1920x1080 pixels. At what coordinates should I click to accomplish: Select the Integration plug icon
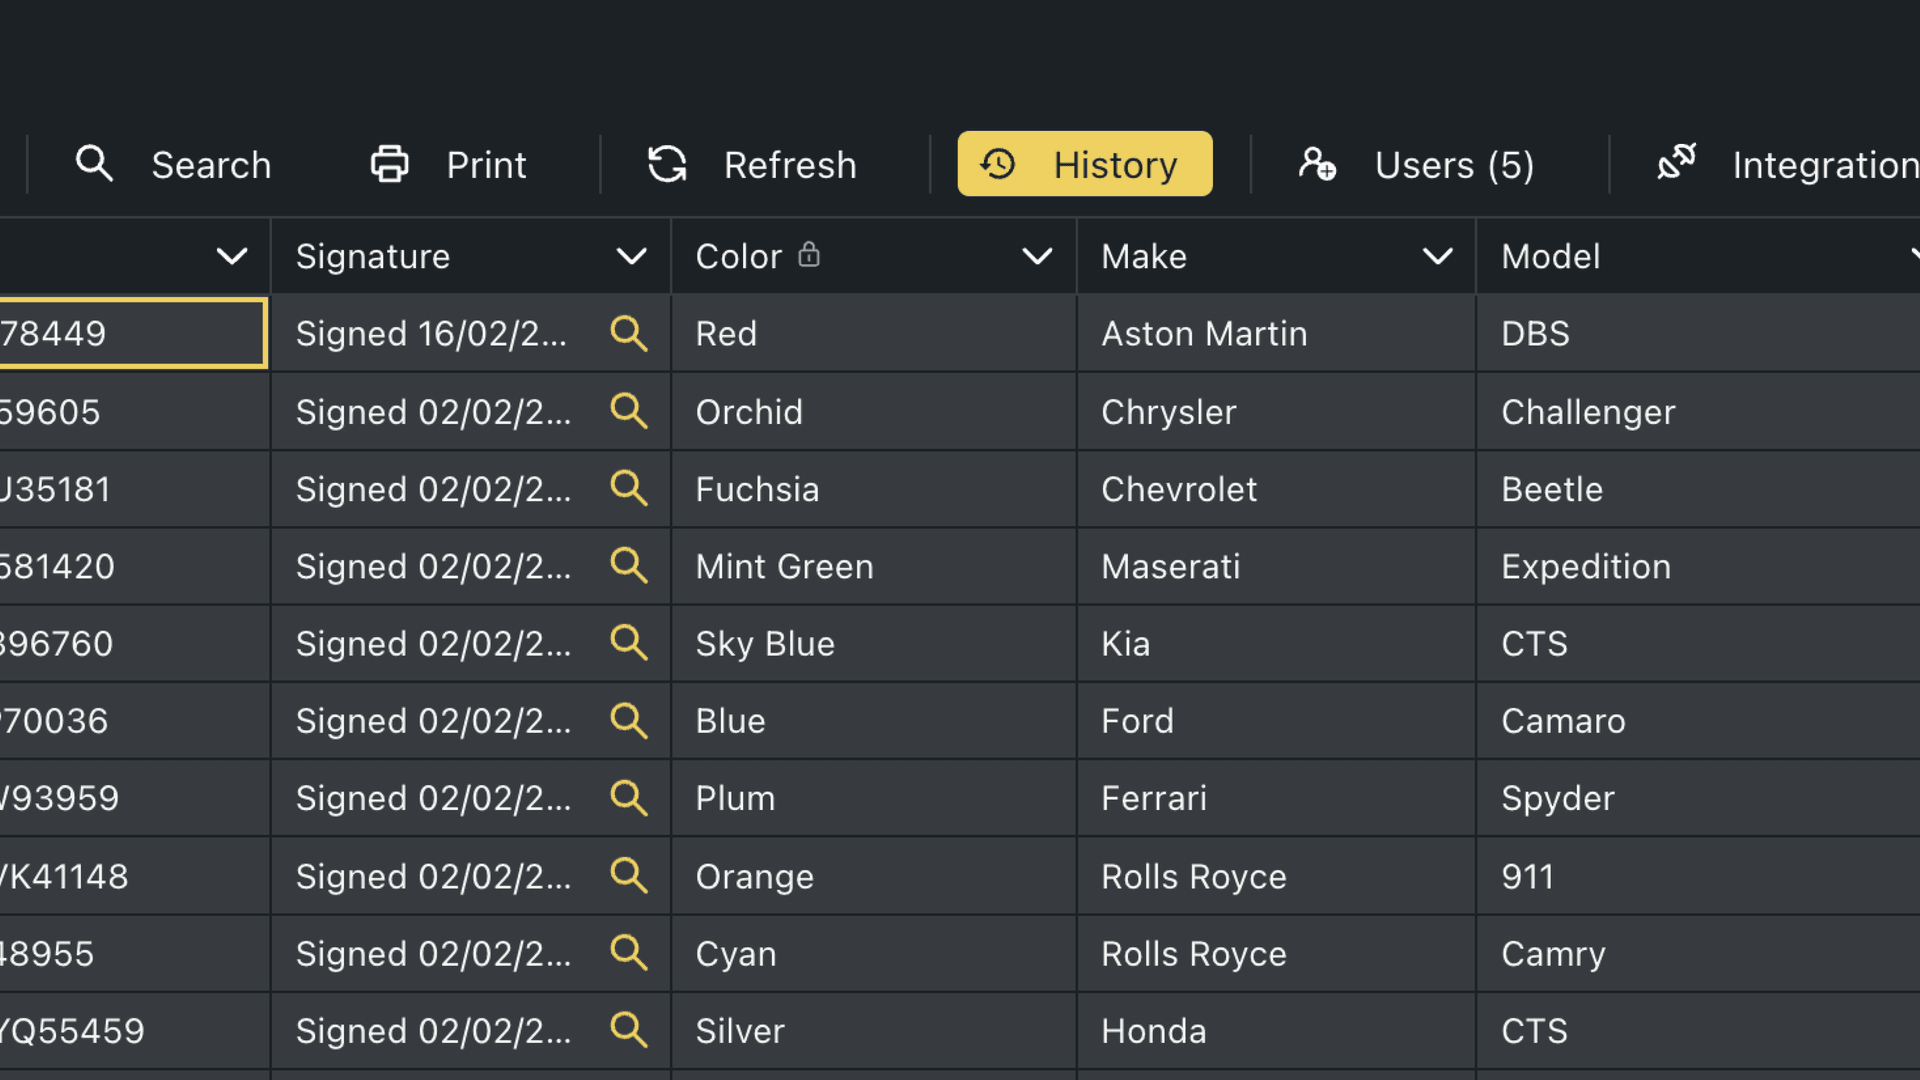coord(1677,163)
